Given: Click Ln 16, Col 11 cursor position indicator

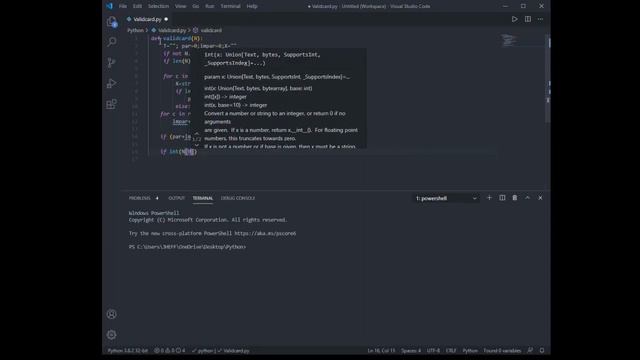Looking at the screenshot, I should coord(381,351).
